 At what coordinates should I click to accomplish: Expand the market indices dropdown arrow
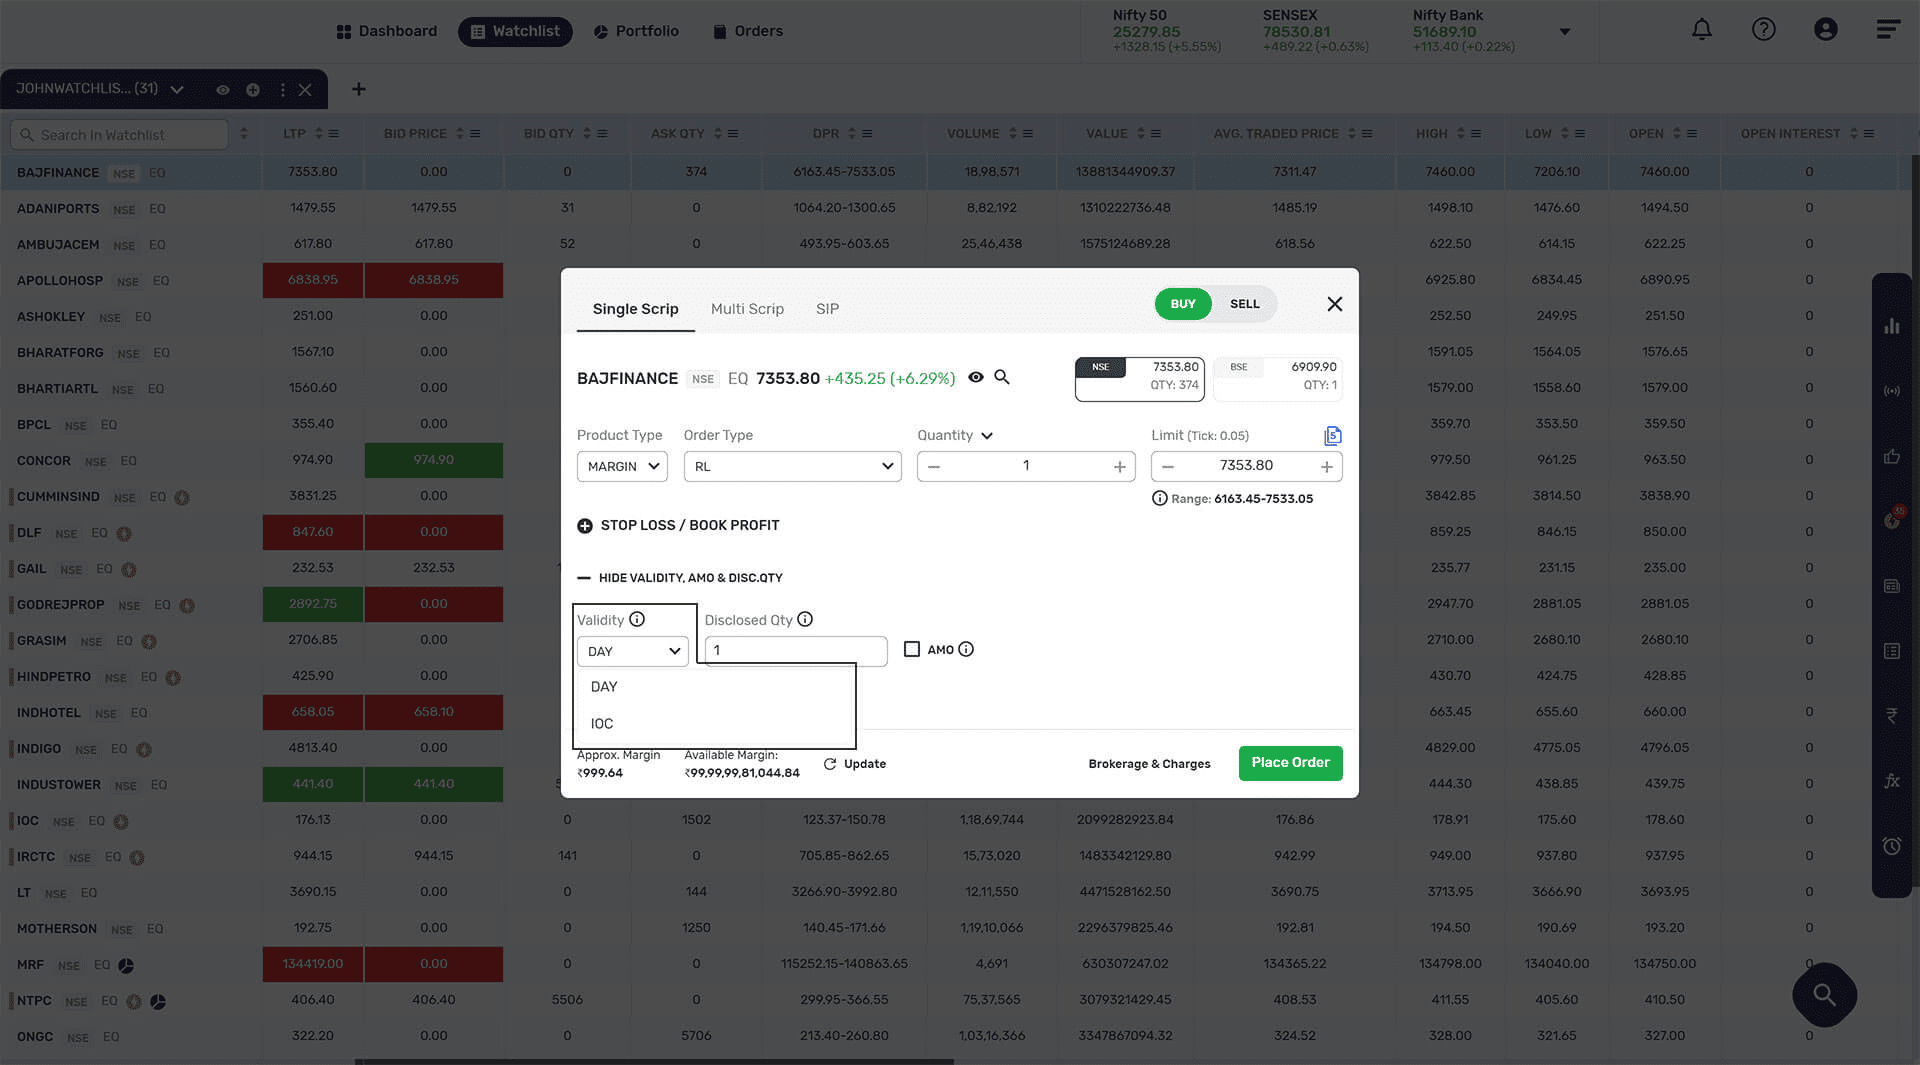(x=1565, y=31)
